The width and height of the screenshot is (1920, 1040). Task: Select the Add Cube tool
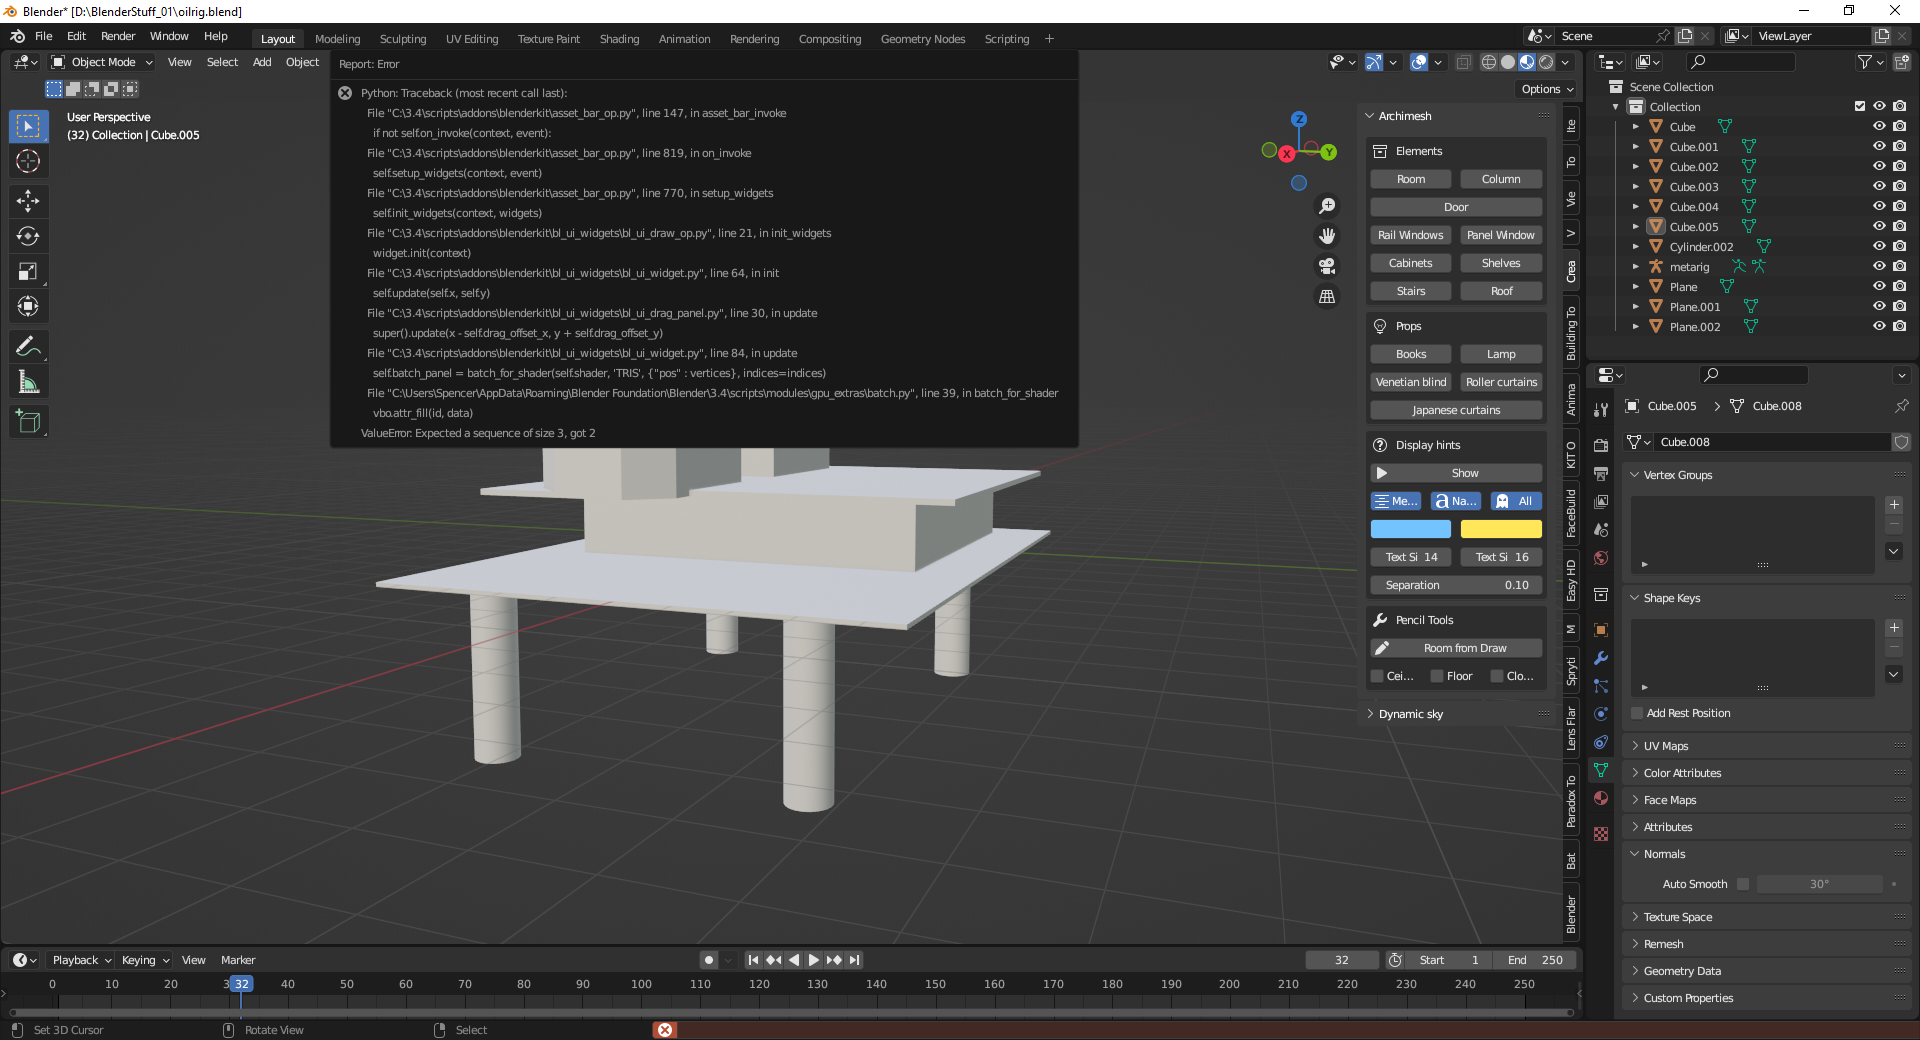tap(28, 421)
